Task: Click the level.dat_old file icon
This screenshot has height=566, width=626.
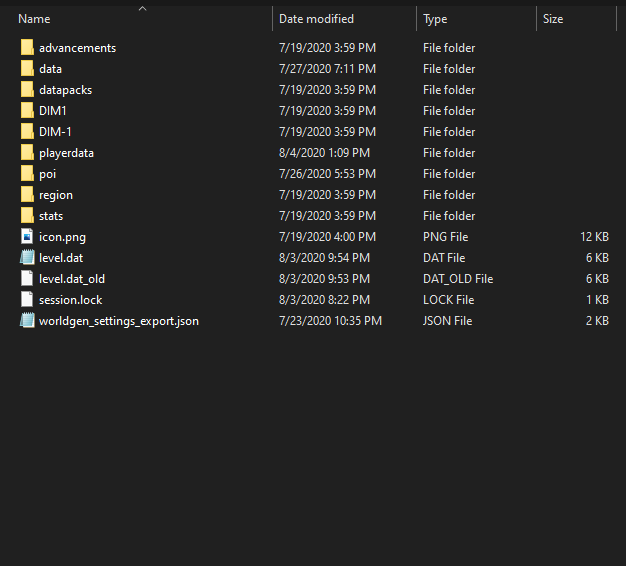Action: 27,279
